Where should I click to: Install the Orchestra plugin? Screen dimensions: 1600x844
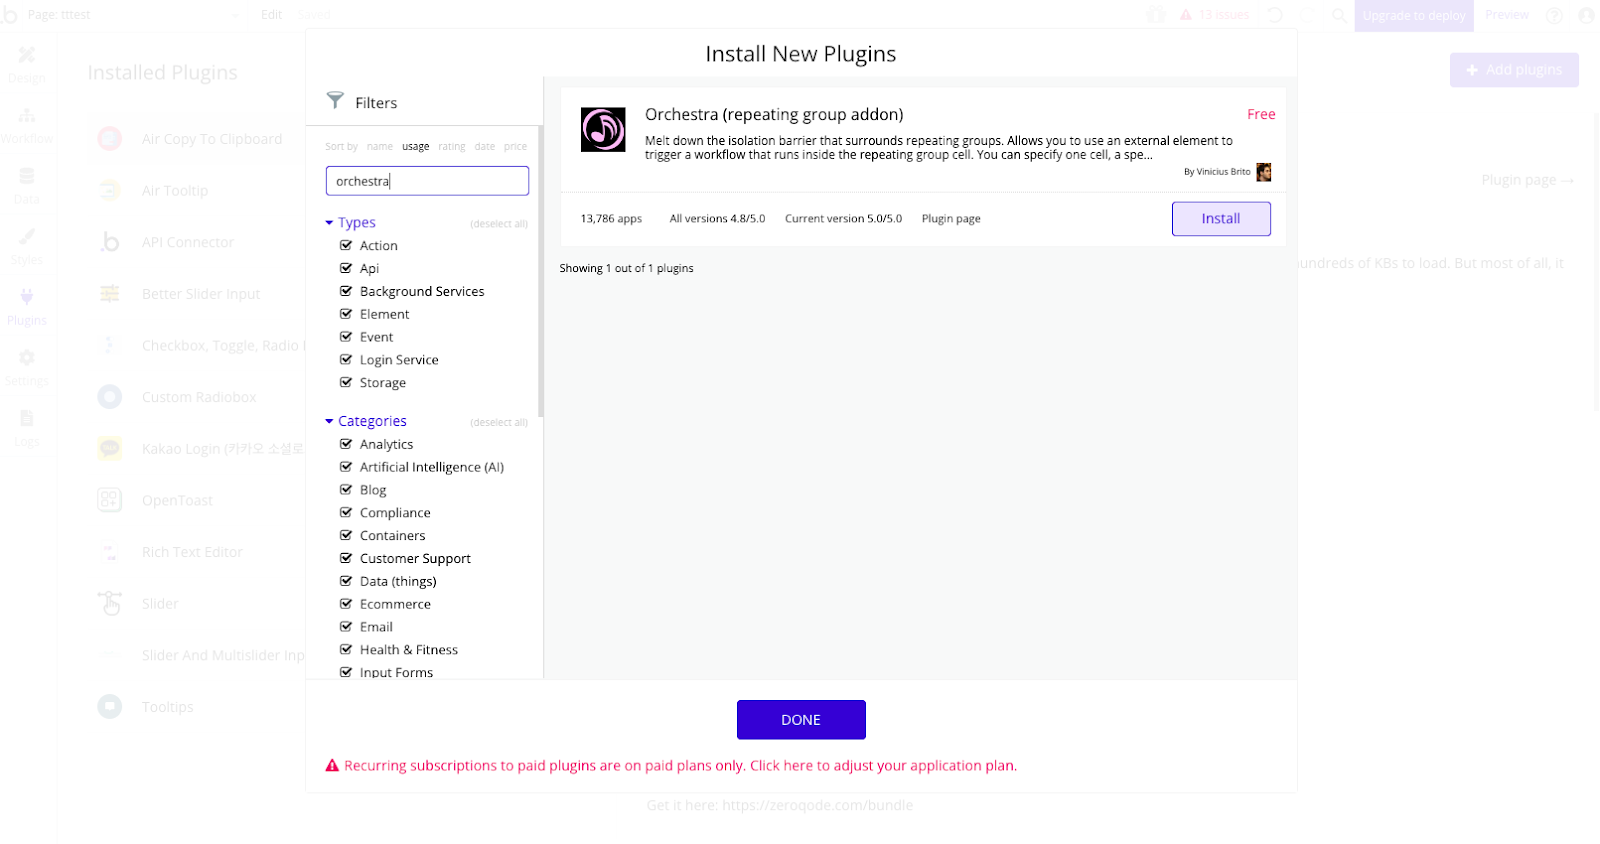coord(1221,219)
